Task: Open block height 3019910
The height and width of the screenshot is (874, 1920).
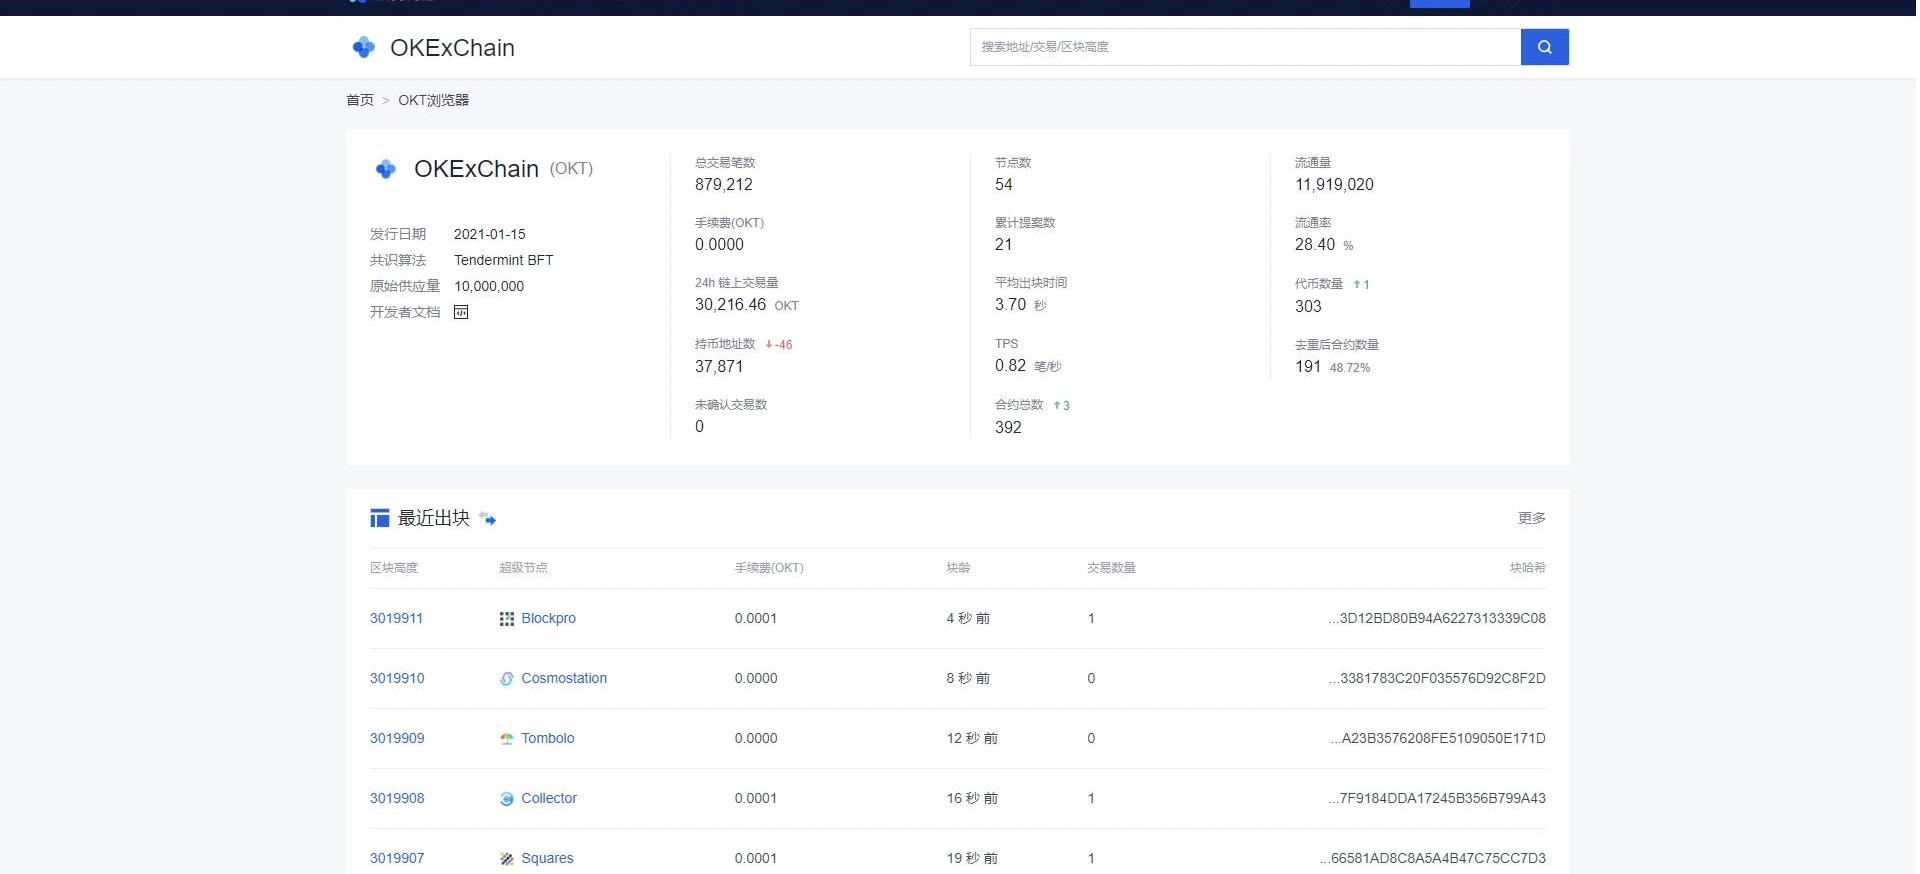Action: tap(397, 678)
